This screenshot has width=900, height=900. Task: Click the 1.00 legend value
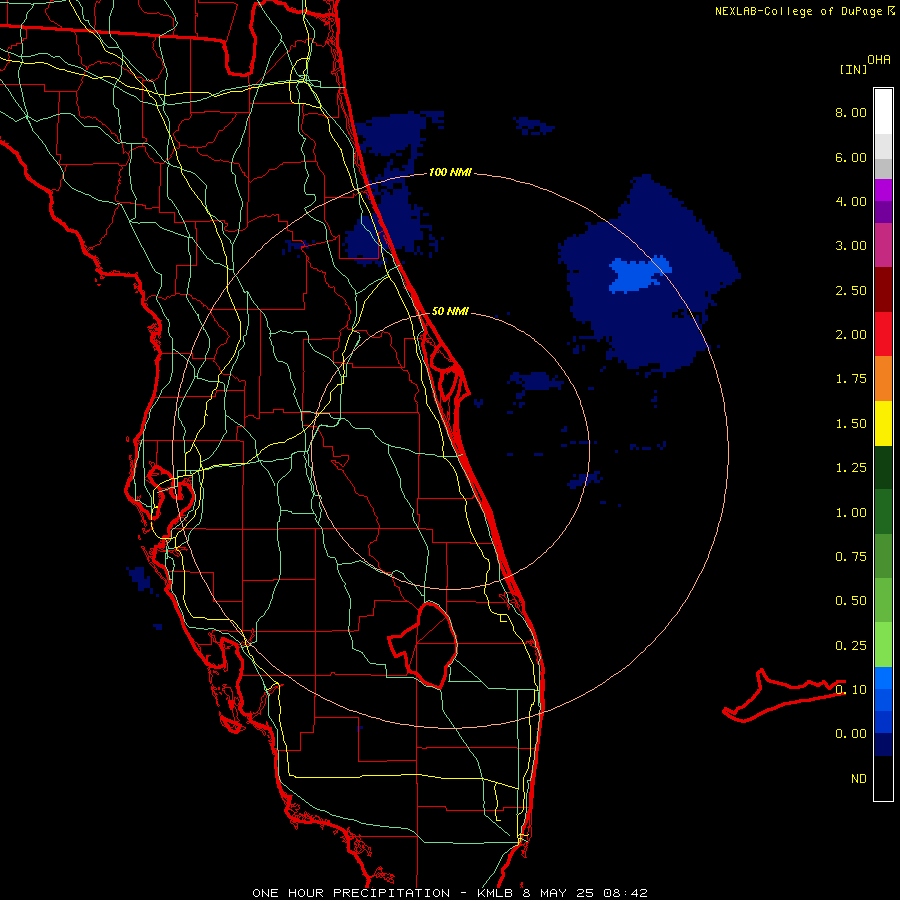(851, 513)
